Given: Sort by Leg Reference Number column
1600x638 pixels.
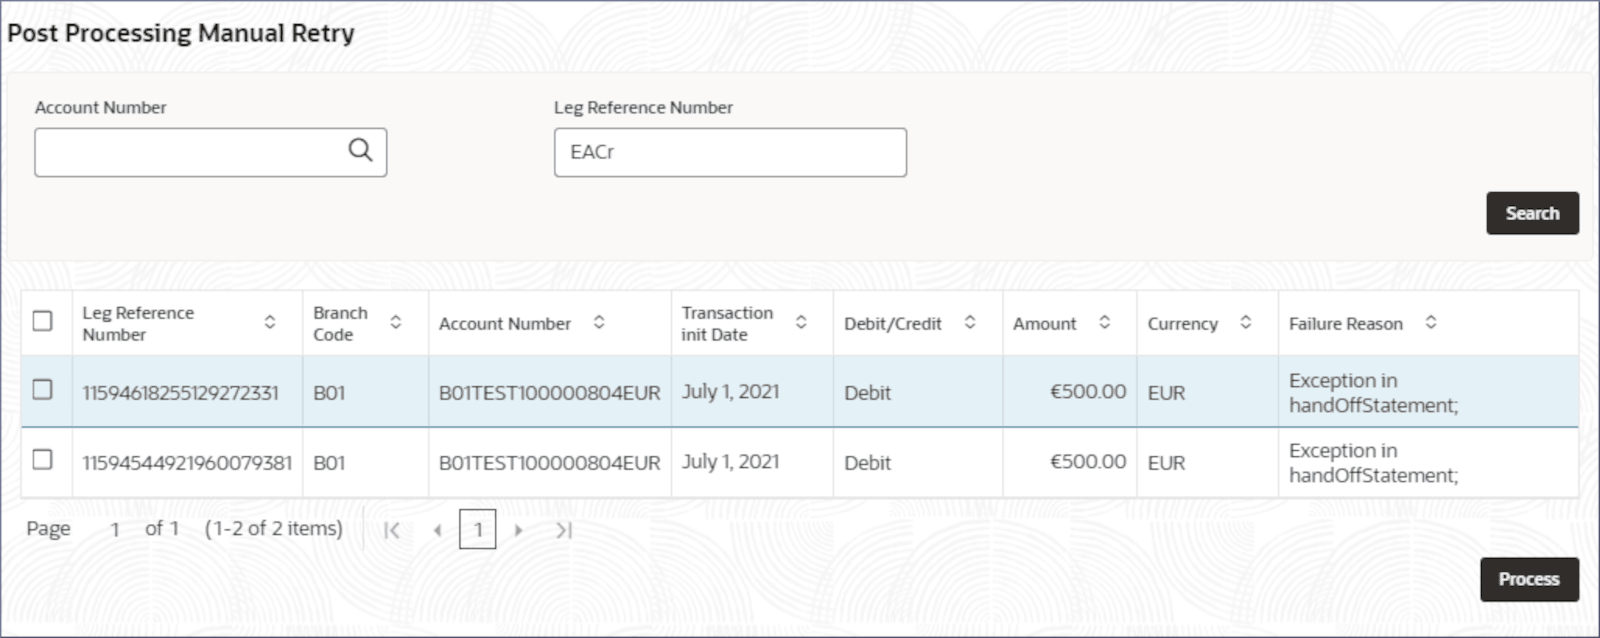Looking at the screenshot, I should (x=270, y=322).
